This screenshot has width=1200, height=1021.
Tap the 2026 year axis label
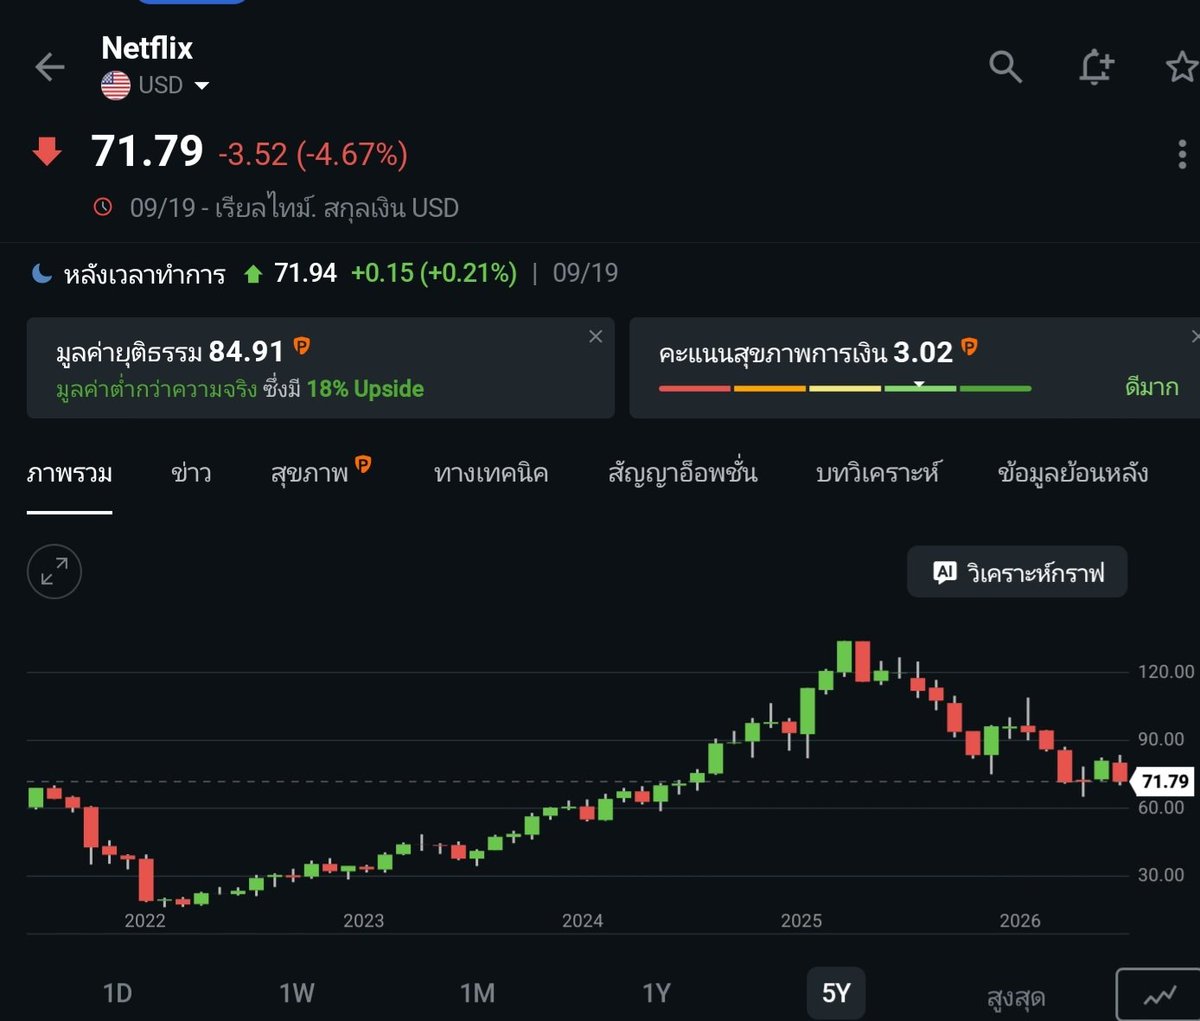click(x=1020, y=920)
